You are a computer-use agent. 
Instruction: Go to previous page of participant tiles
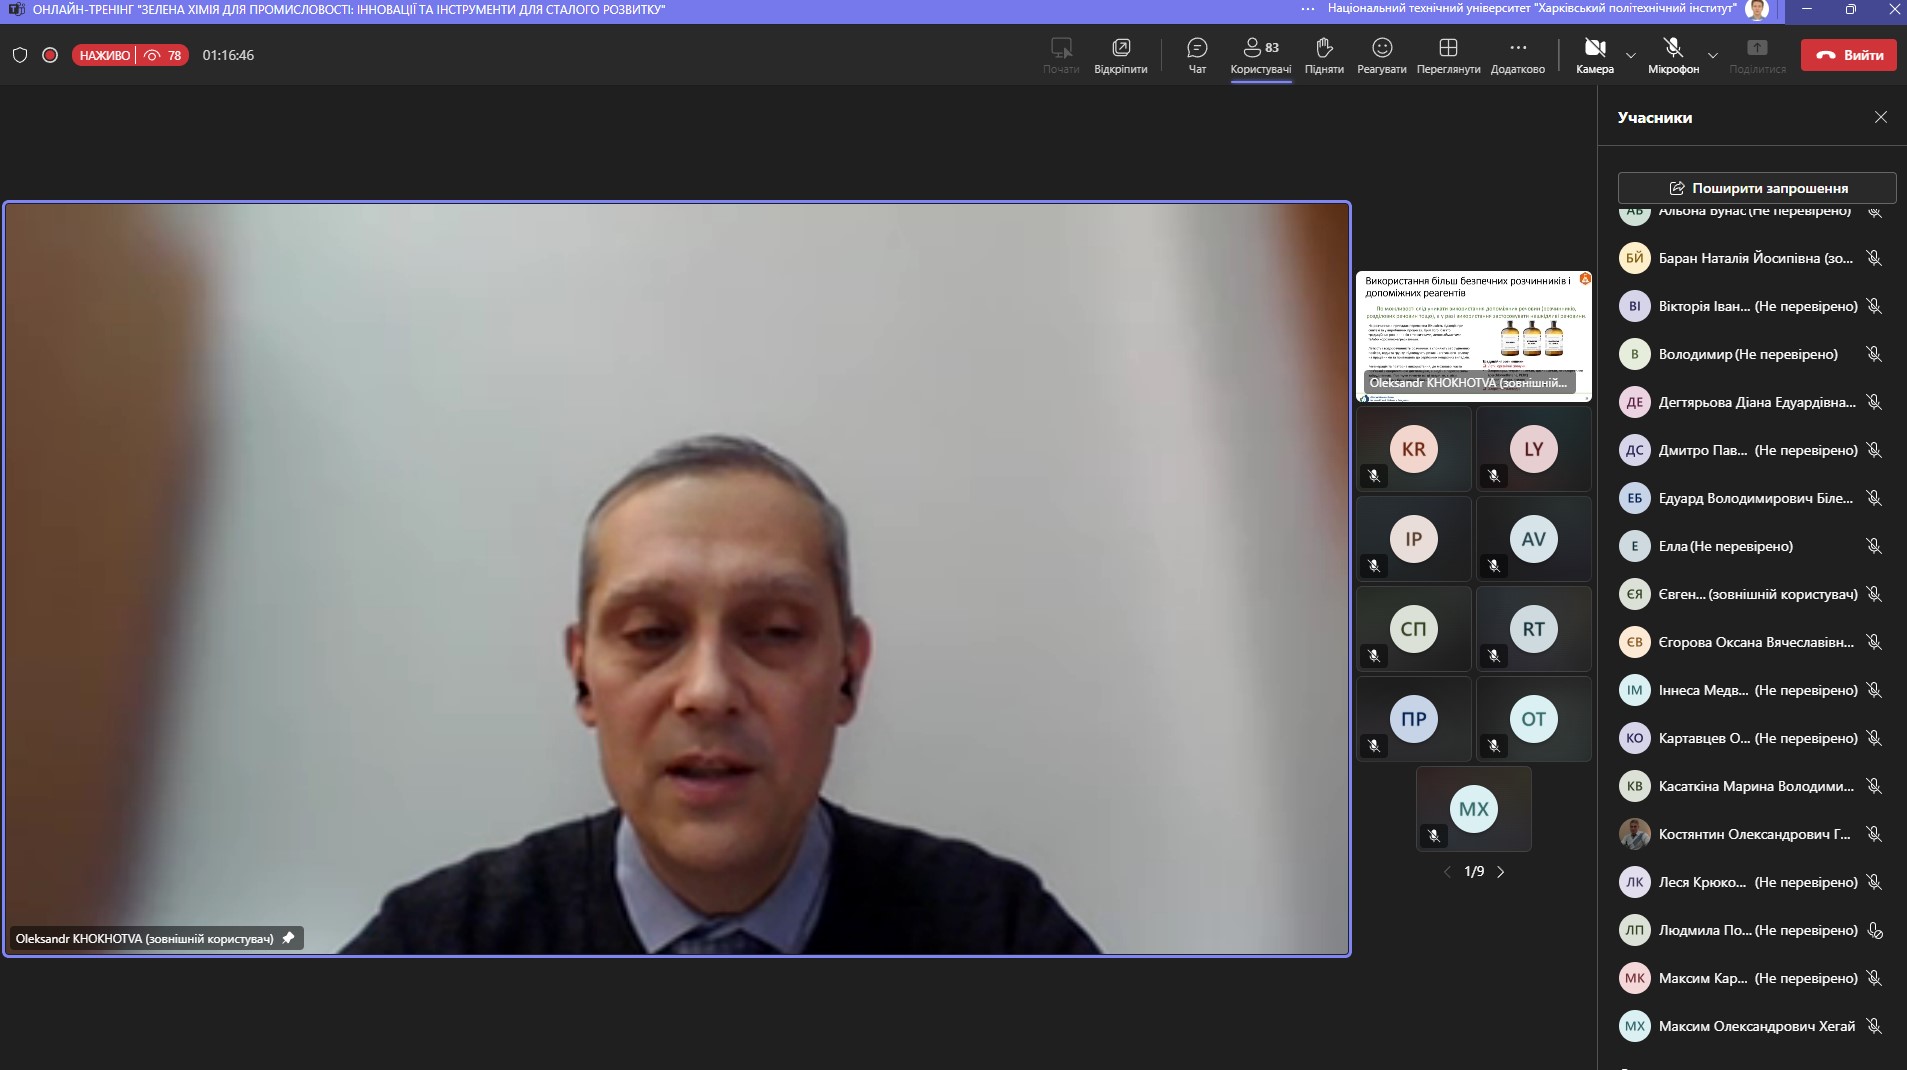click(1447, 872)
